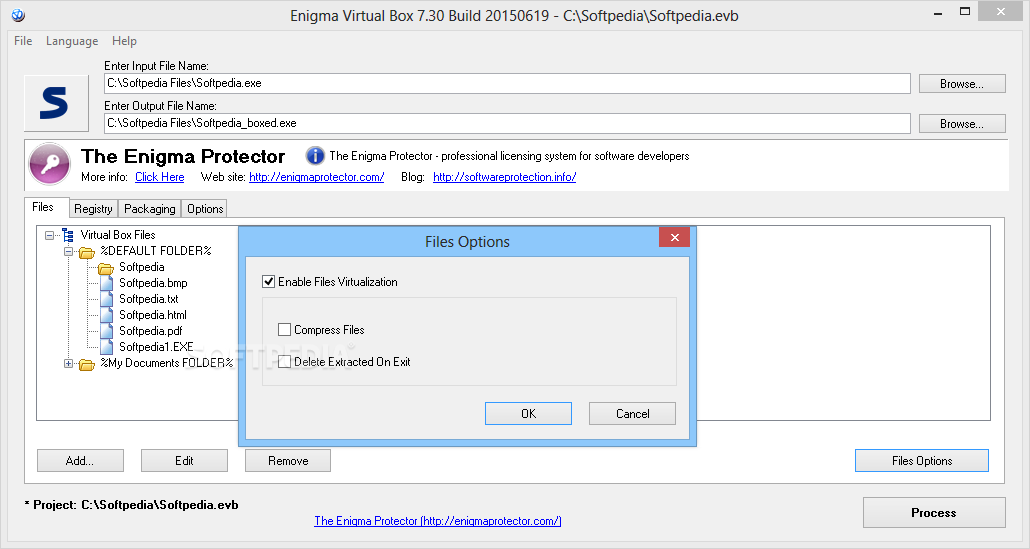1030x549 pixels.
Task: Expand the %My Documents FOLDER% node
Action: [68, 363]
